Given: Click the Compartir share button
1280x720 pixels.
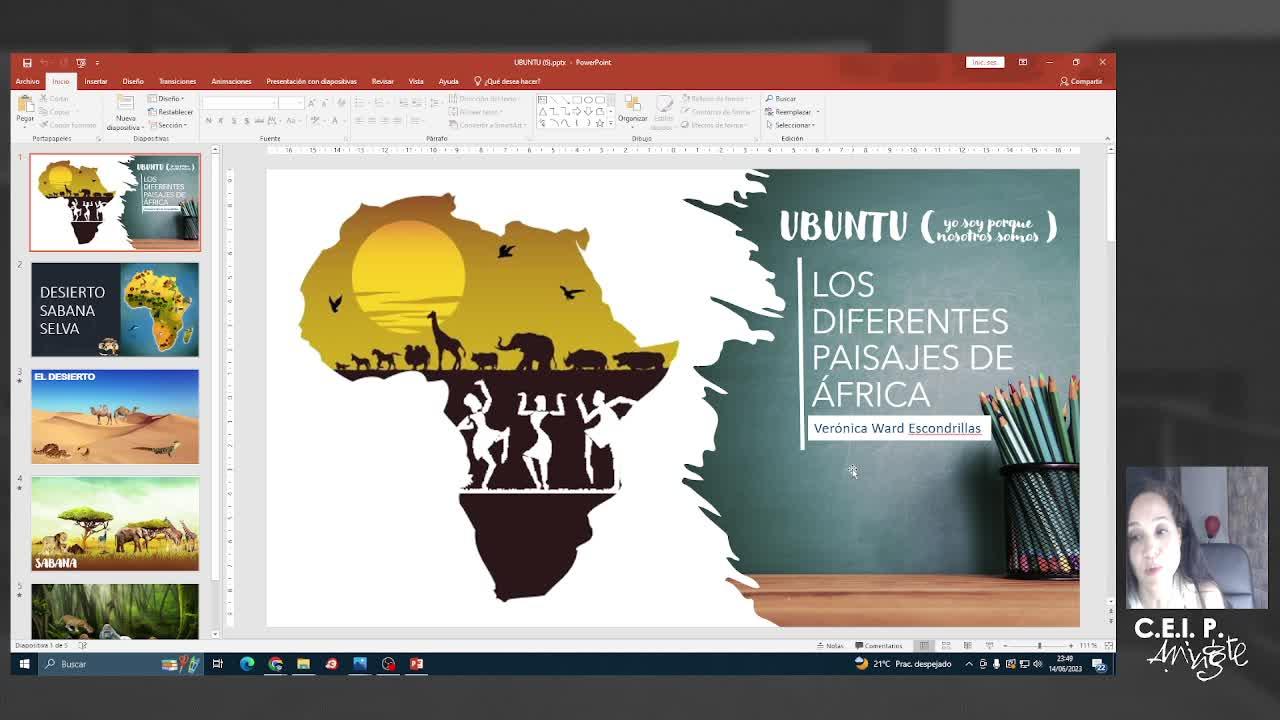Looking at the screenshot, I should [1081, 81].
